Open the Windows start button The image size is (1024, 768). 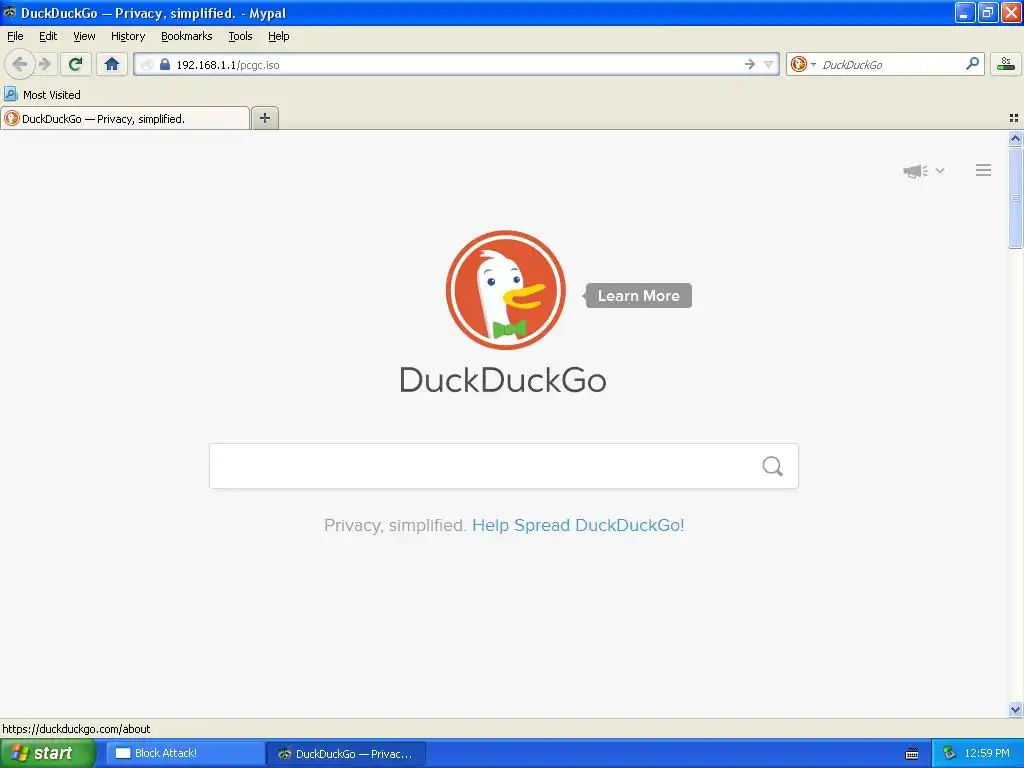pos(47,754)
